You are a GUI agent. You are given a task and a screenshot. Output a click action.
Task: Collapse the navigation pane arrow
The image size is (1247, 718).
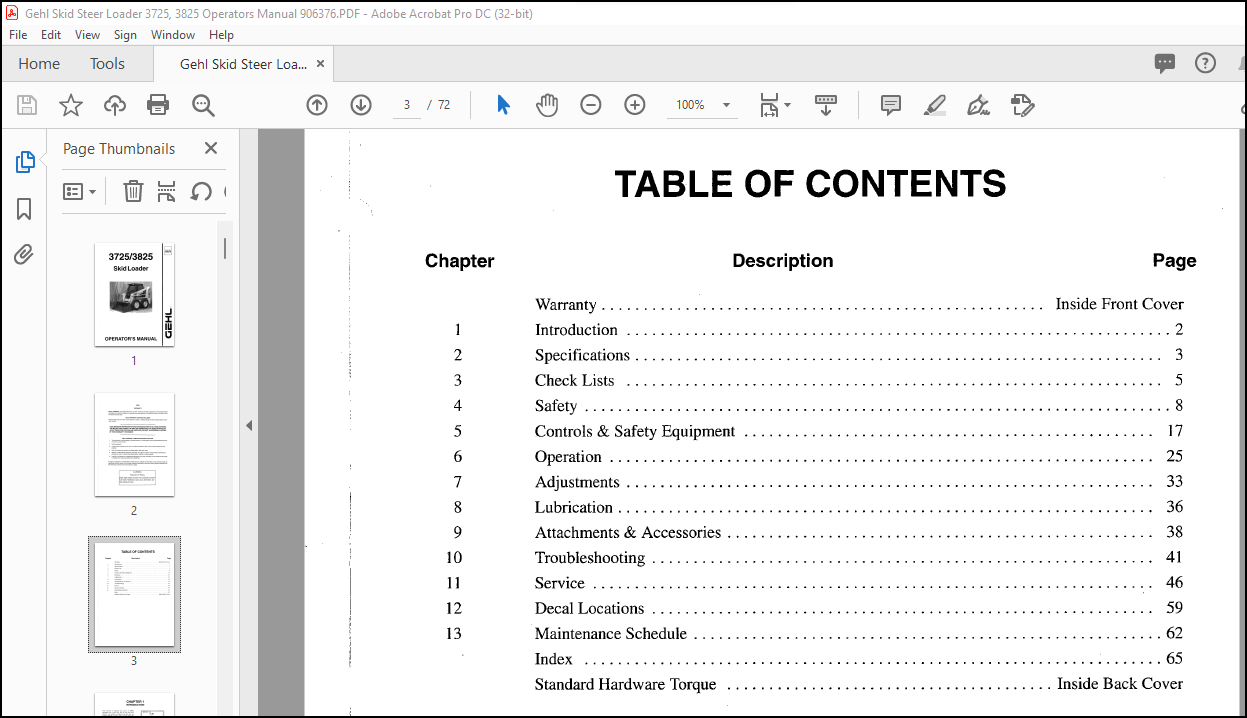pos(249,425)
